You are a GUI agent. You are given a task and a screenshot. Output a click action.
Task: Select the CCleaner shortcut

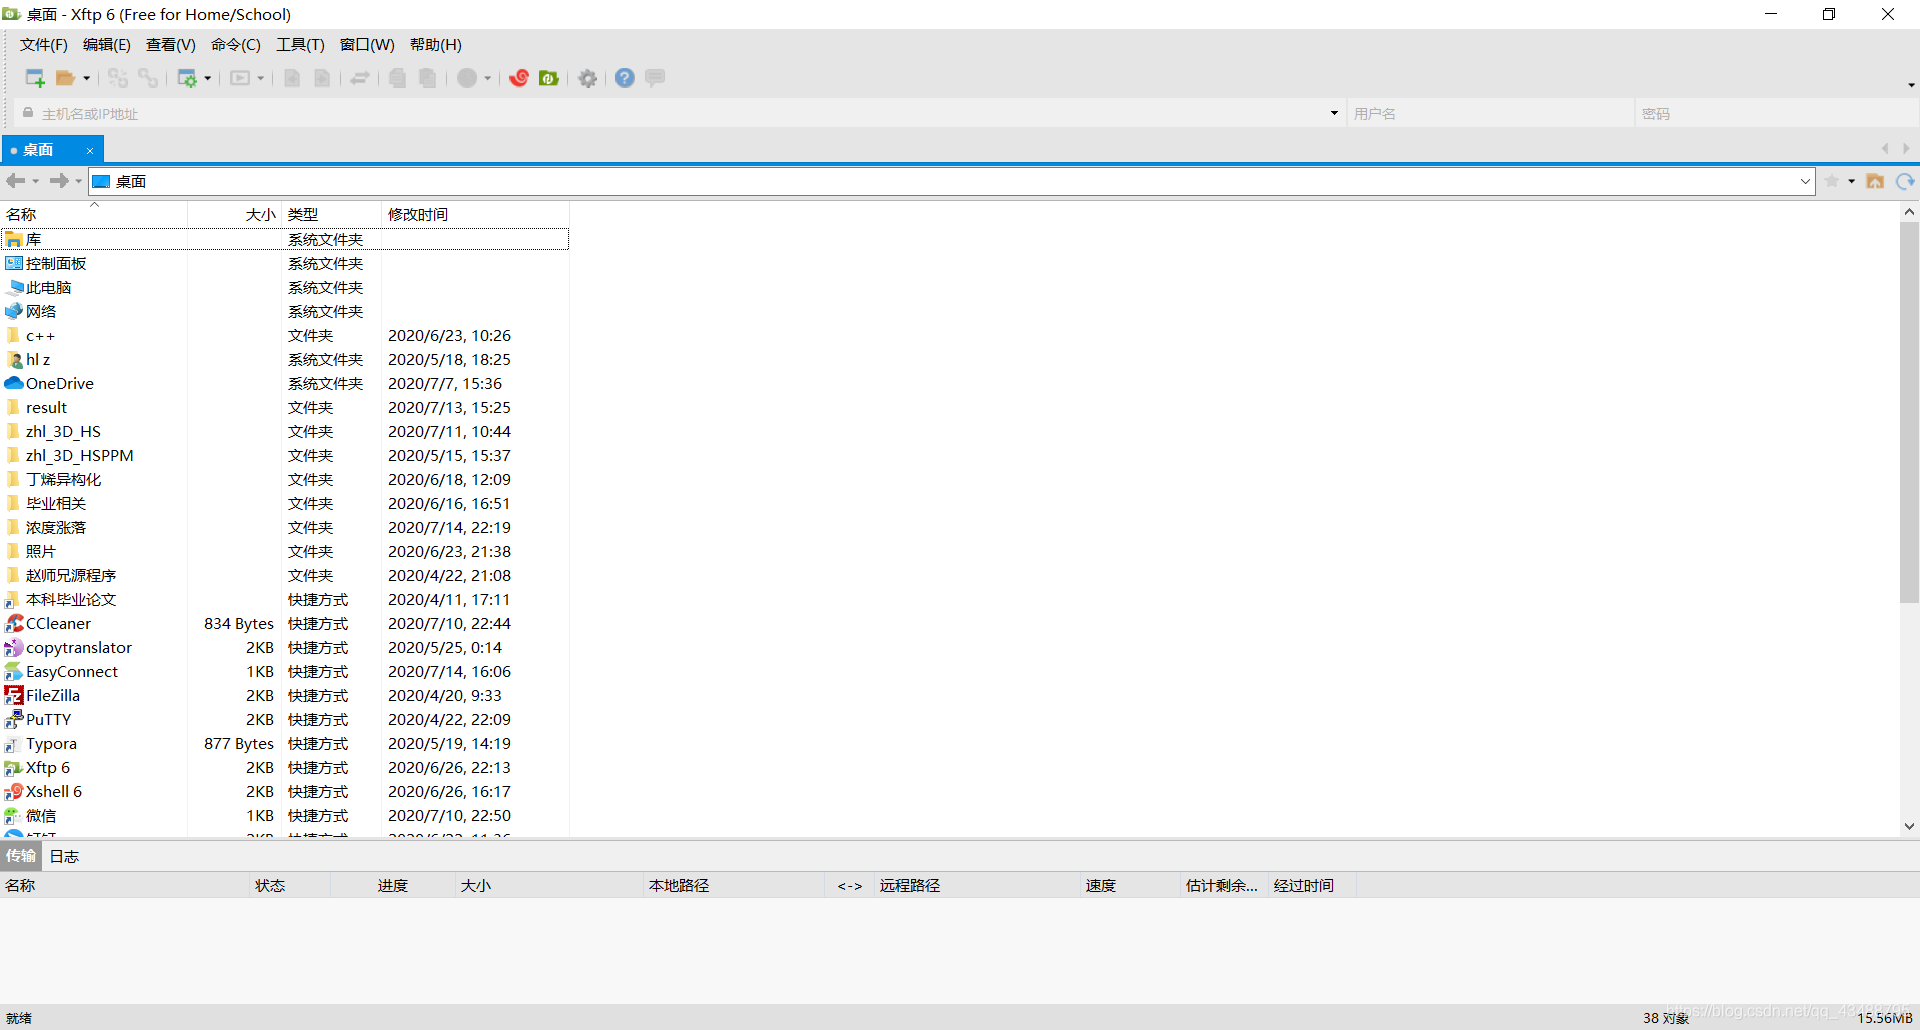coord(285,624)
